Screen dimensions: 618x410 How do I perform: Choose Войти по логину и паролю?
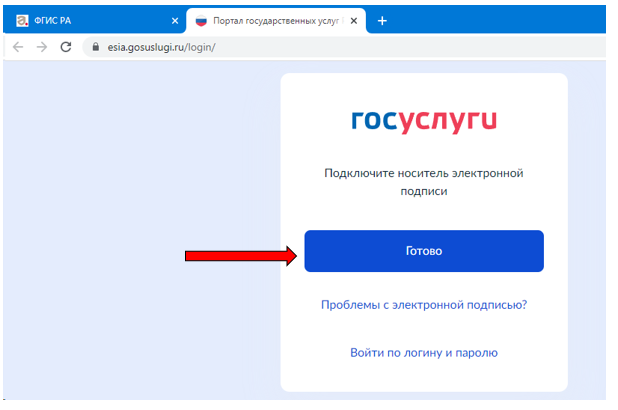(x=424, y=352)
